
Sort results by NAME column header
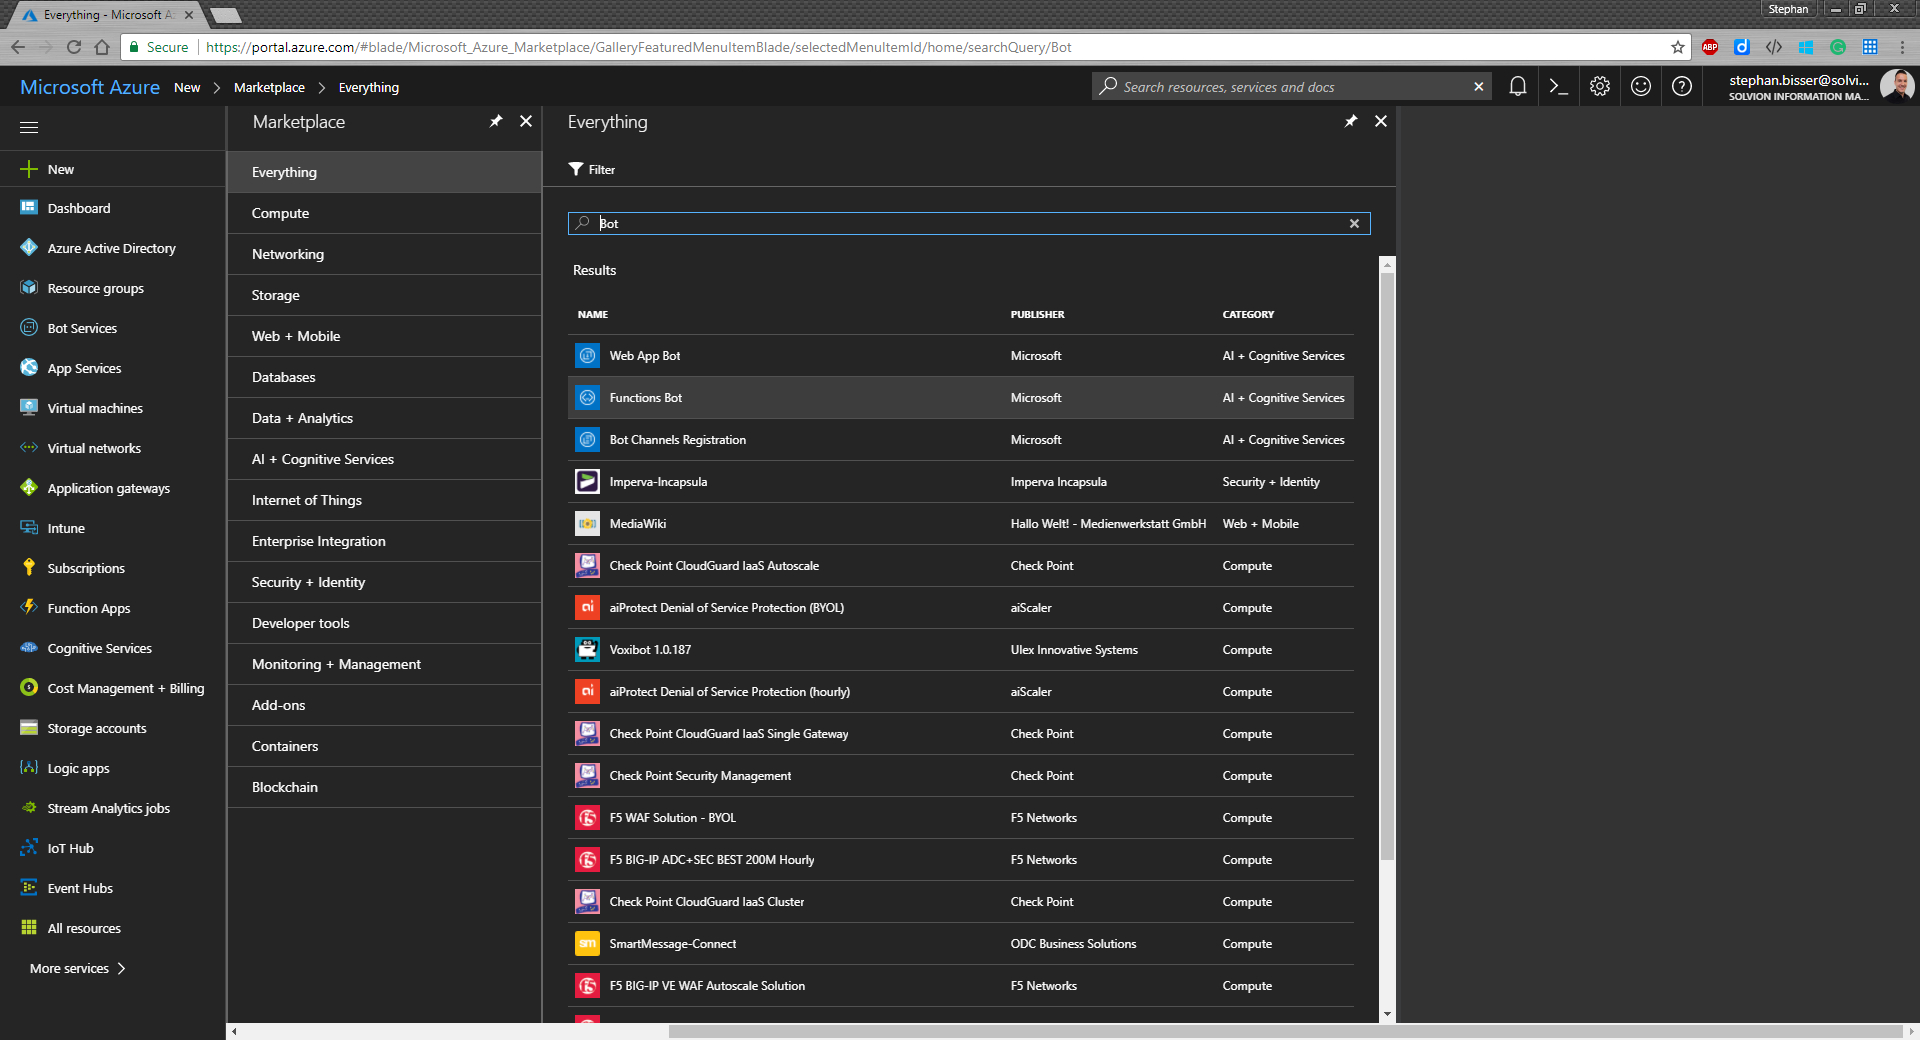click(x=593, y=314)
